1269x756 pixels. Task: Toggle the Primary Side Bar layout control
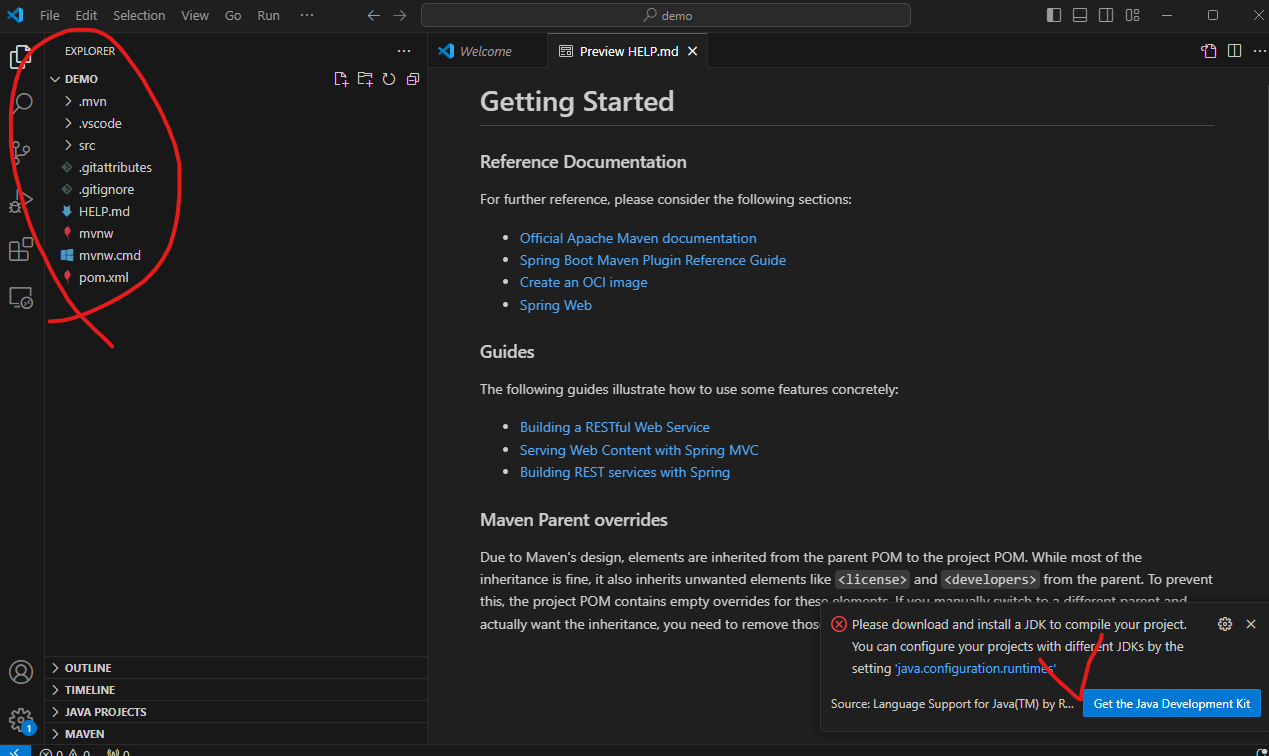1053,15
